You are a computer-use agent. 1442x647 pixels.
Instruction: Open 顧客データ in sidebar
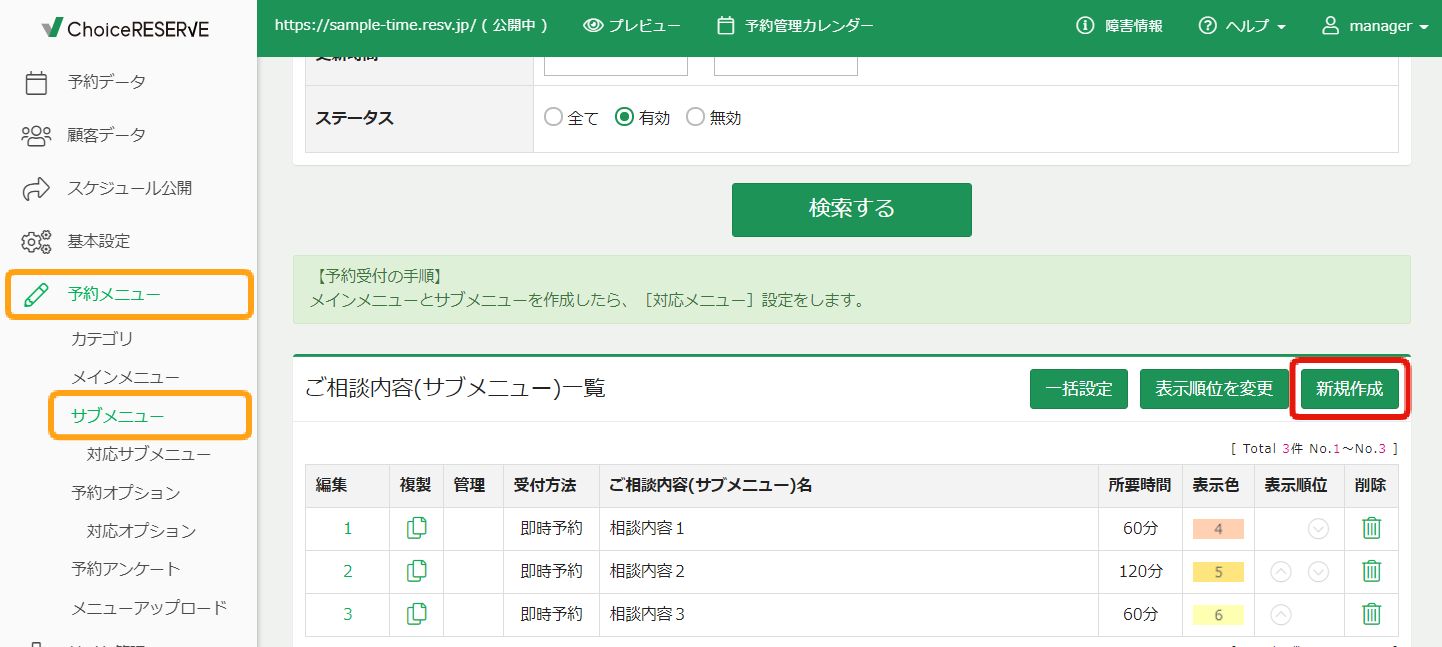point(106,135)
